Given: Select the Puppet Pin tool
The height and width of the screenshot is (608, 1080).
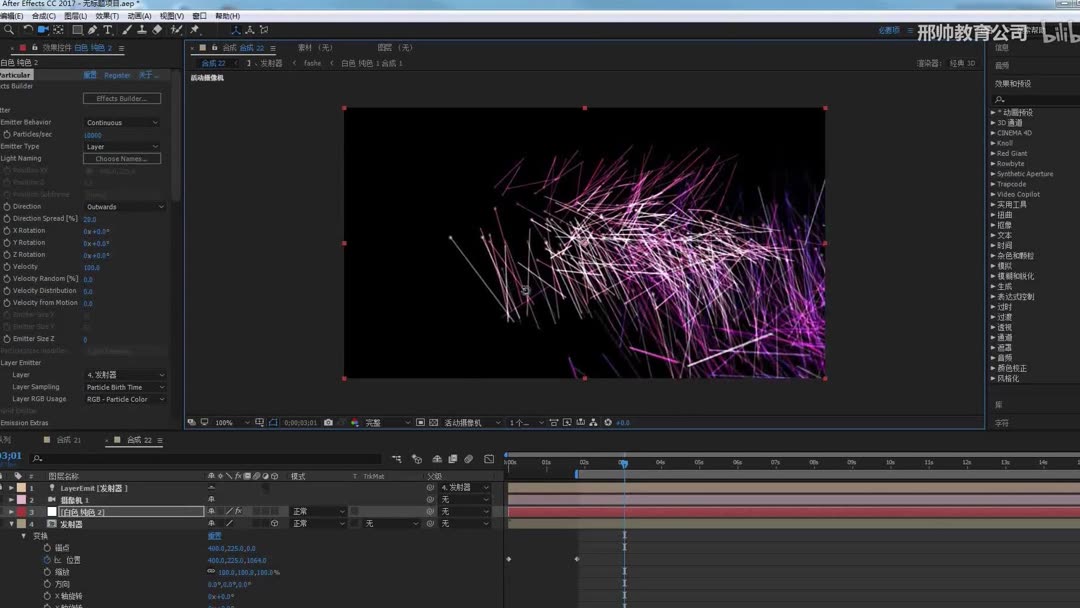Looking at the screenshot, I should pyautogui.click(x=194, y=30).
